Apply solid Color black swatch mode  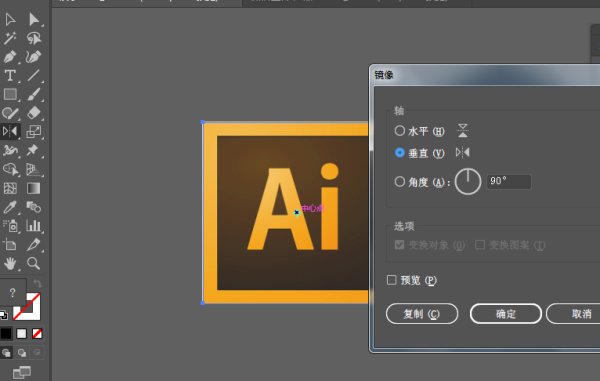pyautogui.click(x=6, y=334)
